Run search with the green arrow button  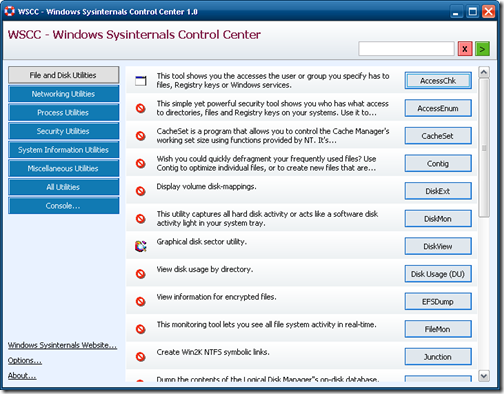(x=482, y=49)
